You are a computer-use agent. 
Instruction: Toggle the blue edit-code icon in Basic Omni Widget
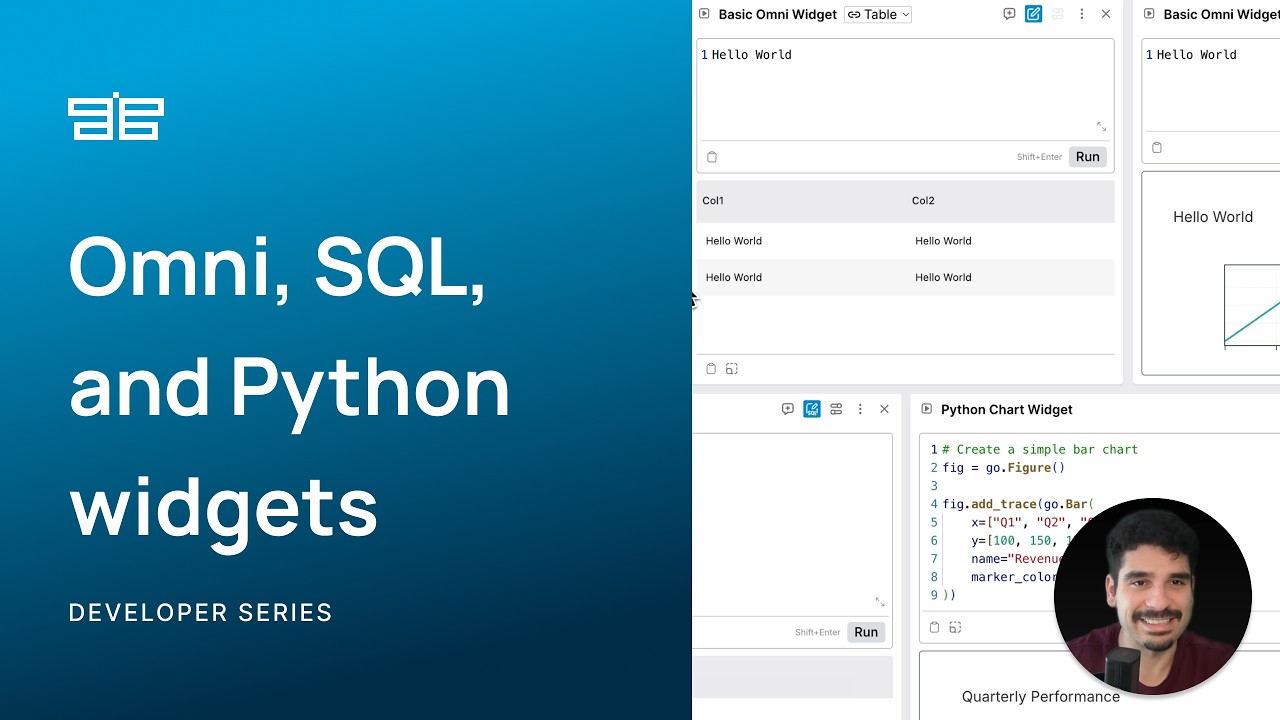tap(1033, 14)
